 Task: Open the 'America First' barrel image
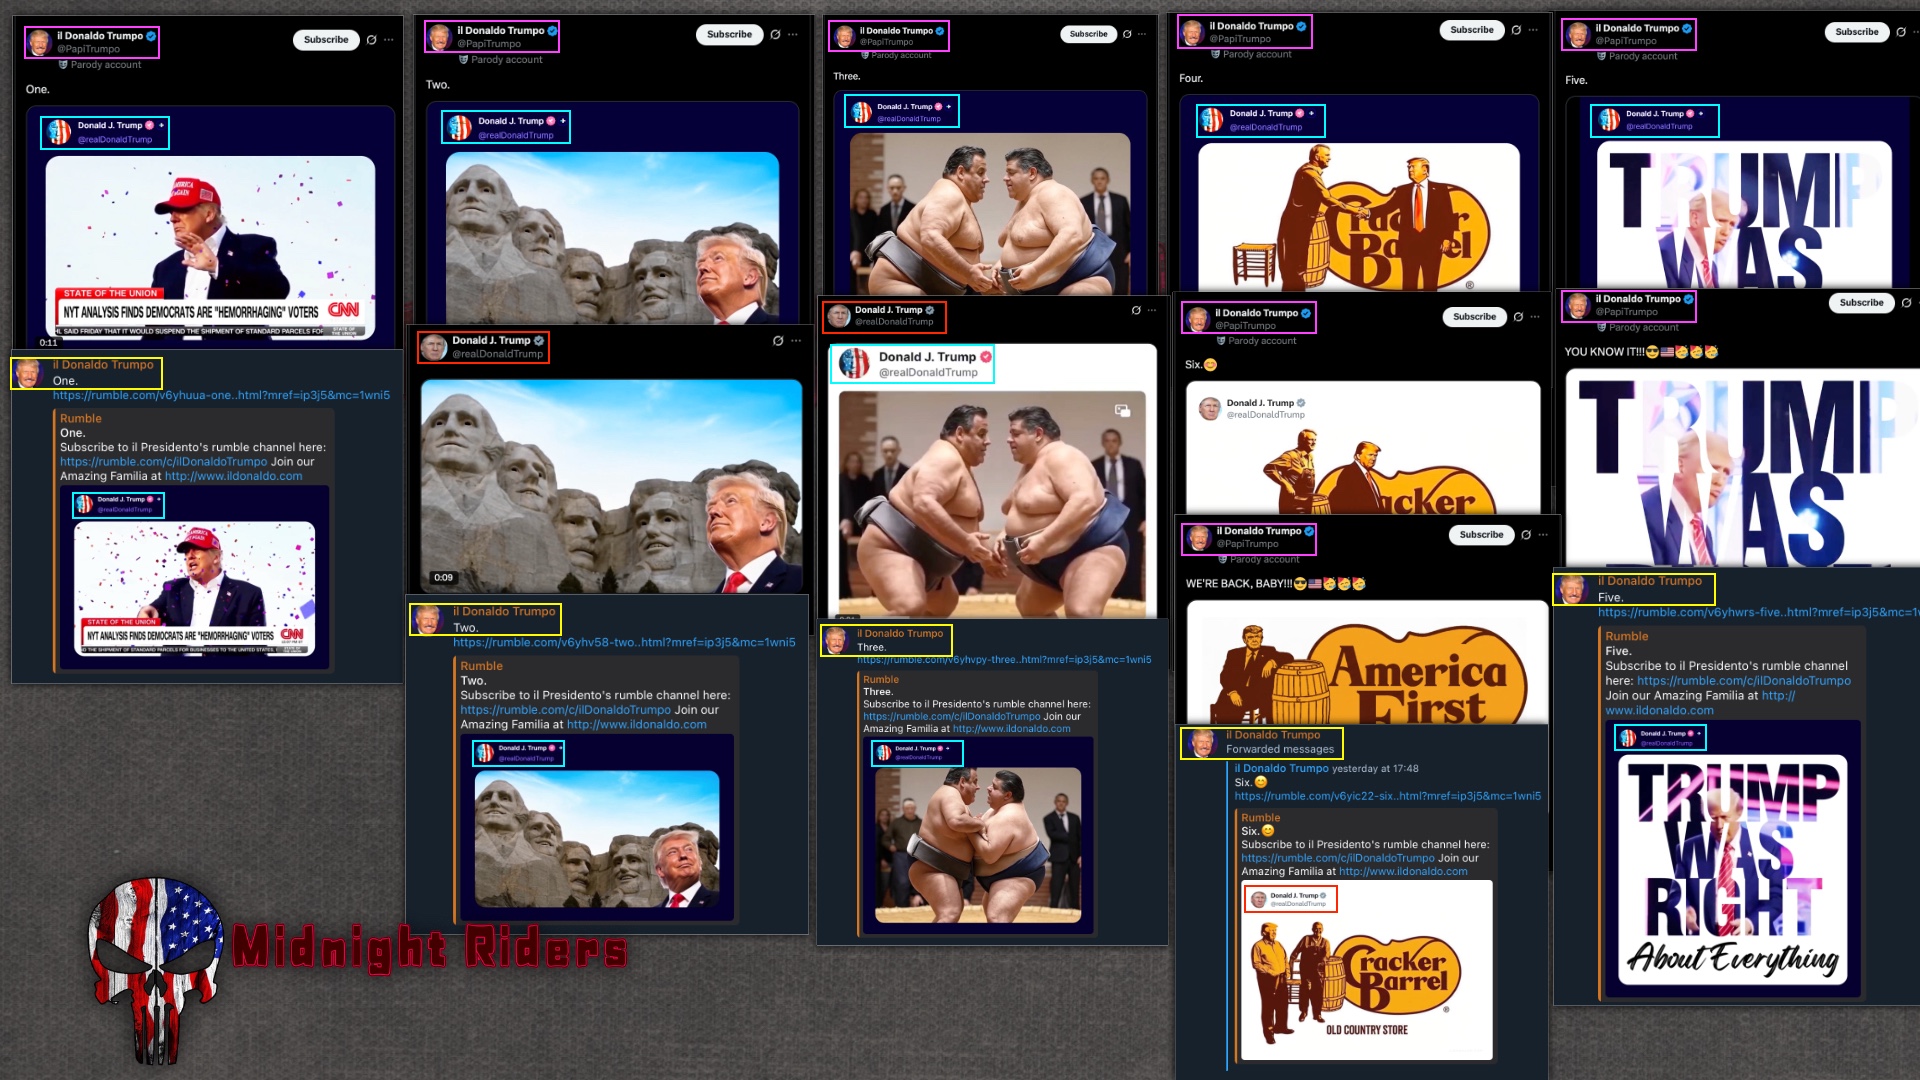(1366, 663)
